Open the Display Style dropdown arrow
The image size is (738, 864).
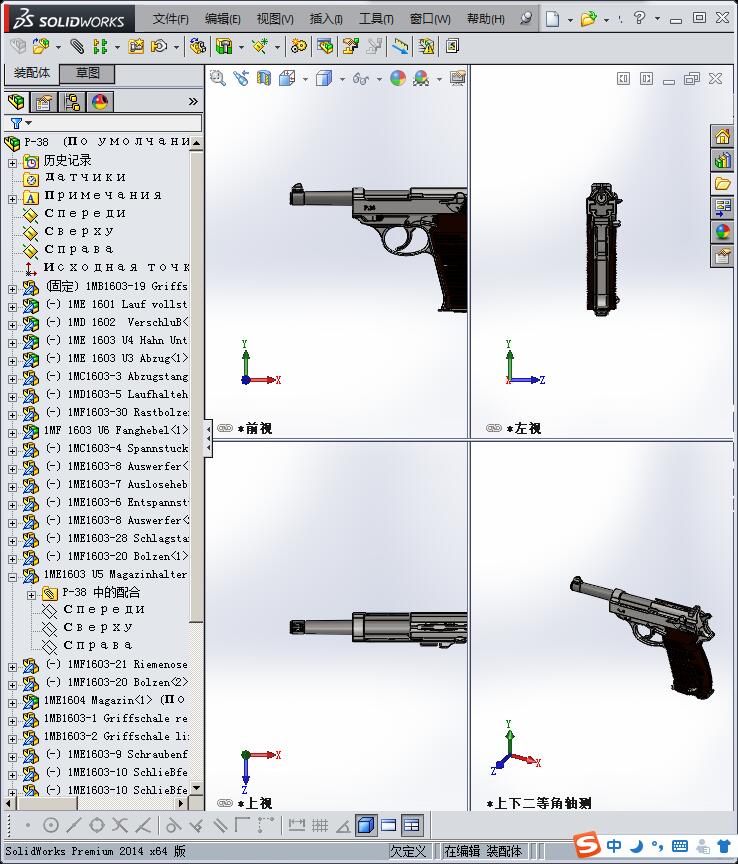click(342, 79)
